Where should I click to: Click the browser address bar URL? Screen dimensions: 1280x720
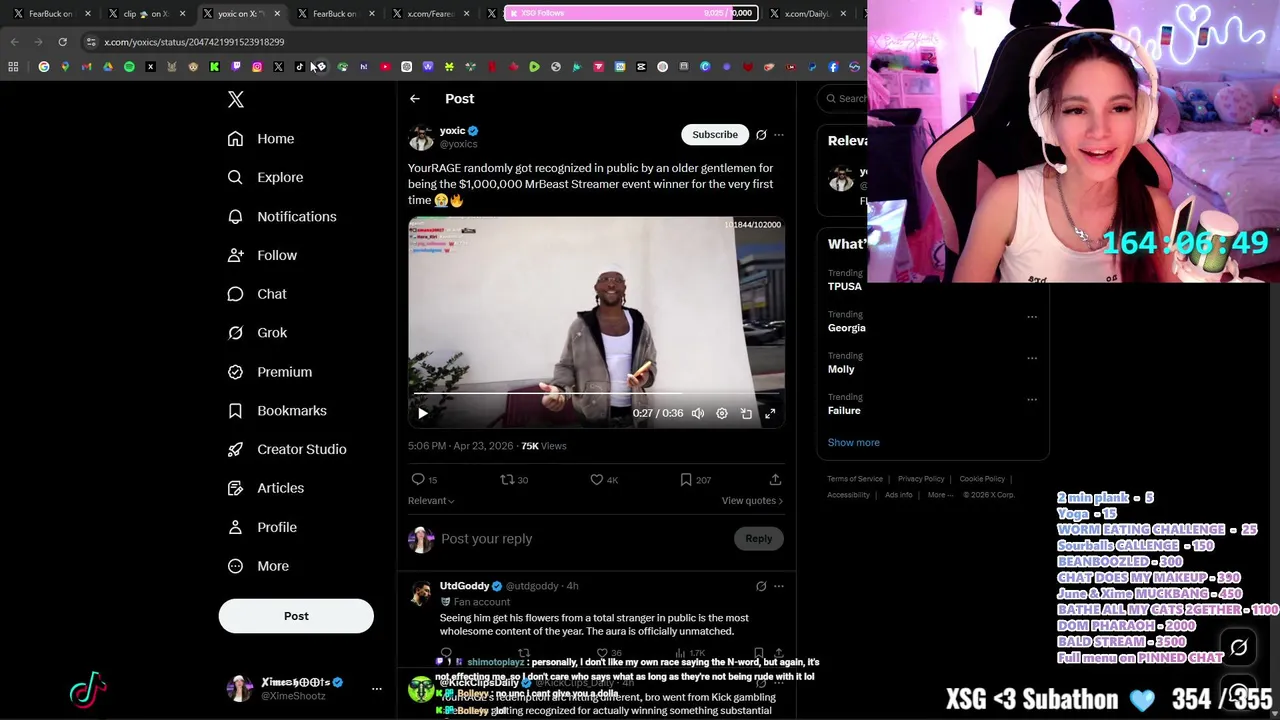(194, 42)
